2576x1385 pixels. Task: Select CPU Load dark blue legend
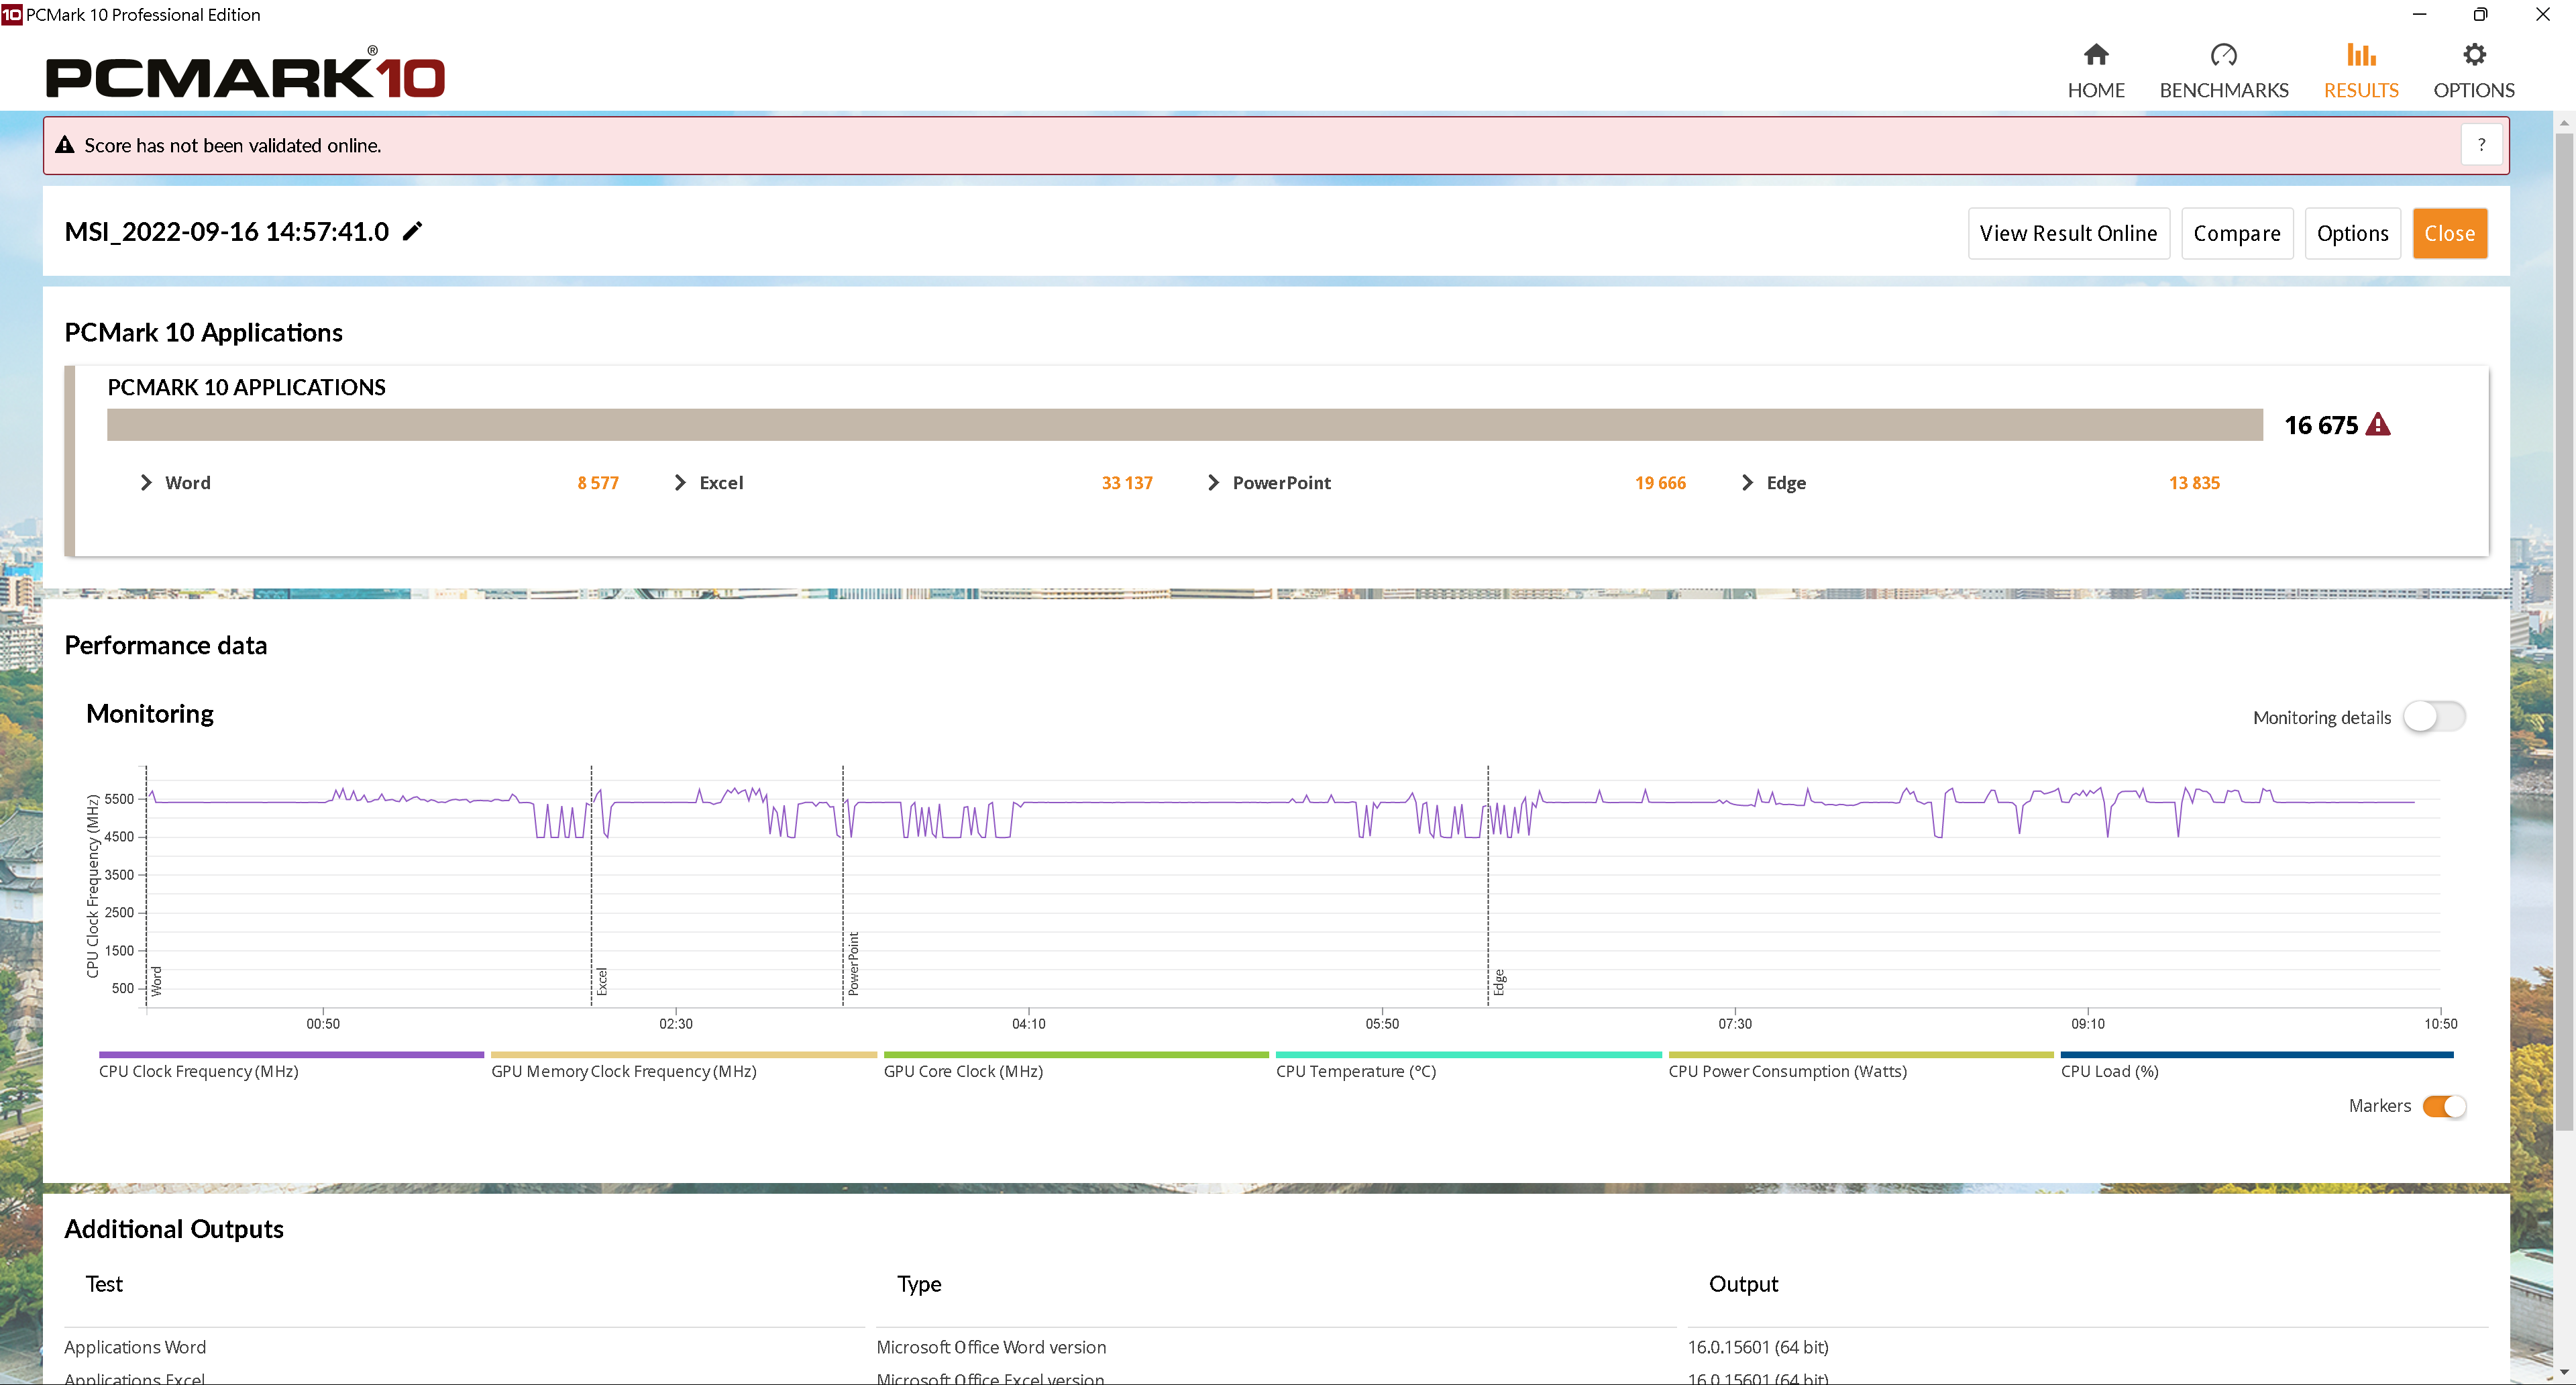coord(2257,1066)
